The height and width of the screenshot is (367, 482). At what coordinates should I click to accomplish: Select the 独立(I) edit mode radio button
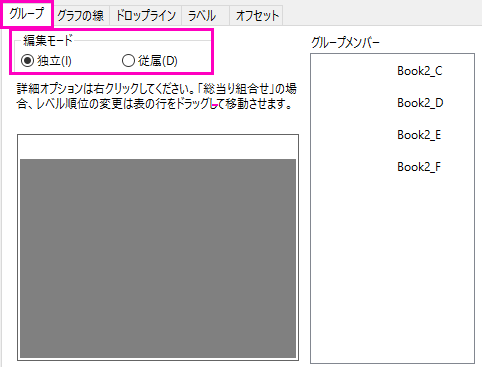pyautogui.click(x=46, y=61)
